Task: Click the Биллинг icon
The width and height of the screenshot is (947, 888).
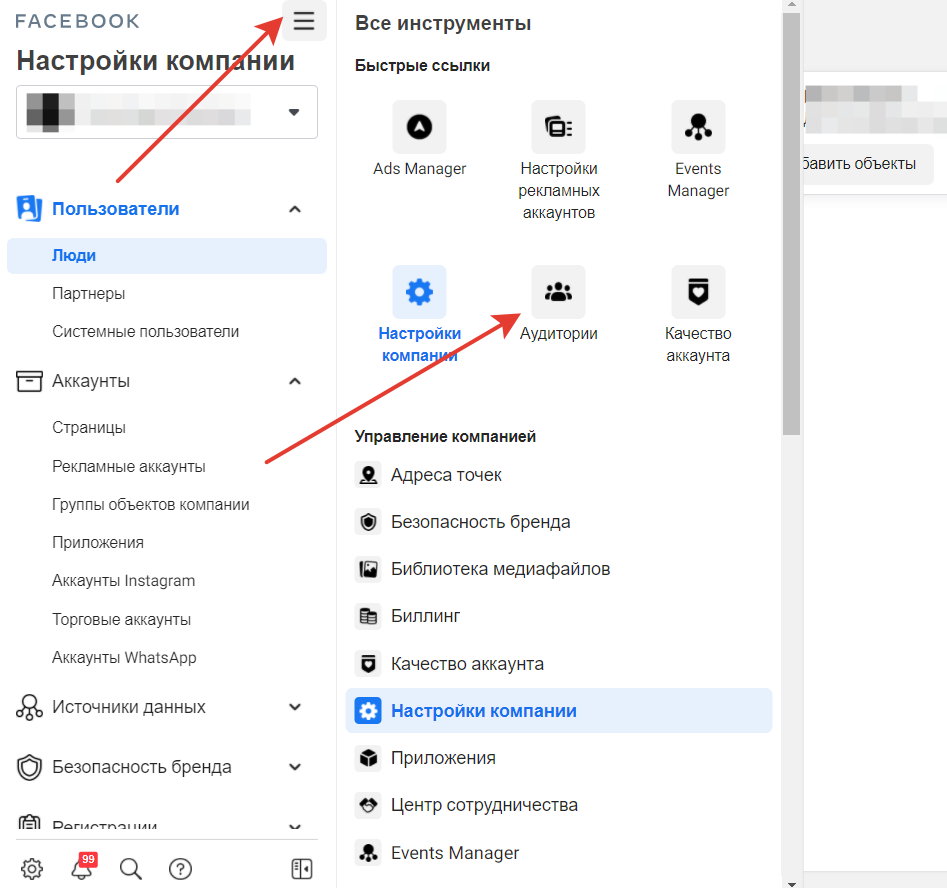Action: tap(368, 616)
